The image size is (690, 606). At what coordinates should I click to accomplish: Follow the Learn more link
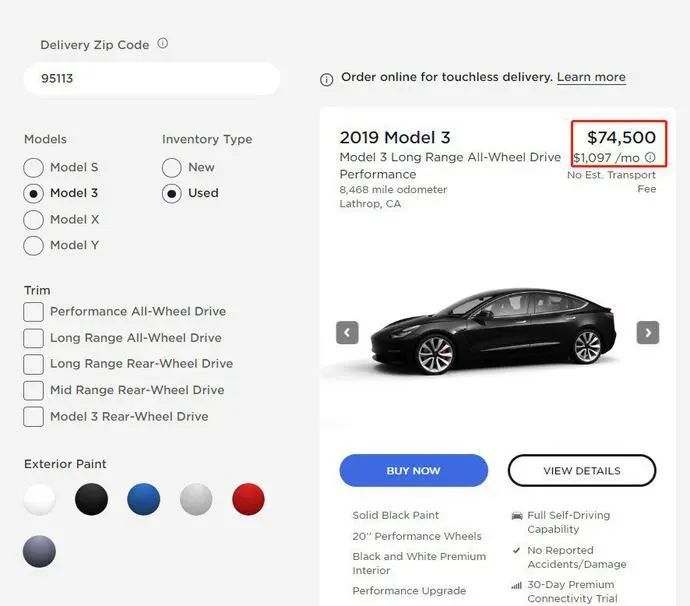[591, 77]
